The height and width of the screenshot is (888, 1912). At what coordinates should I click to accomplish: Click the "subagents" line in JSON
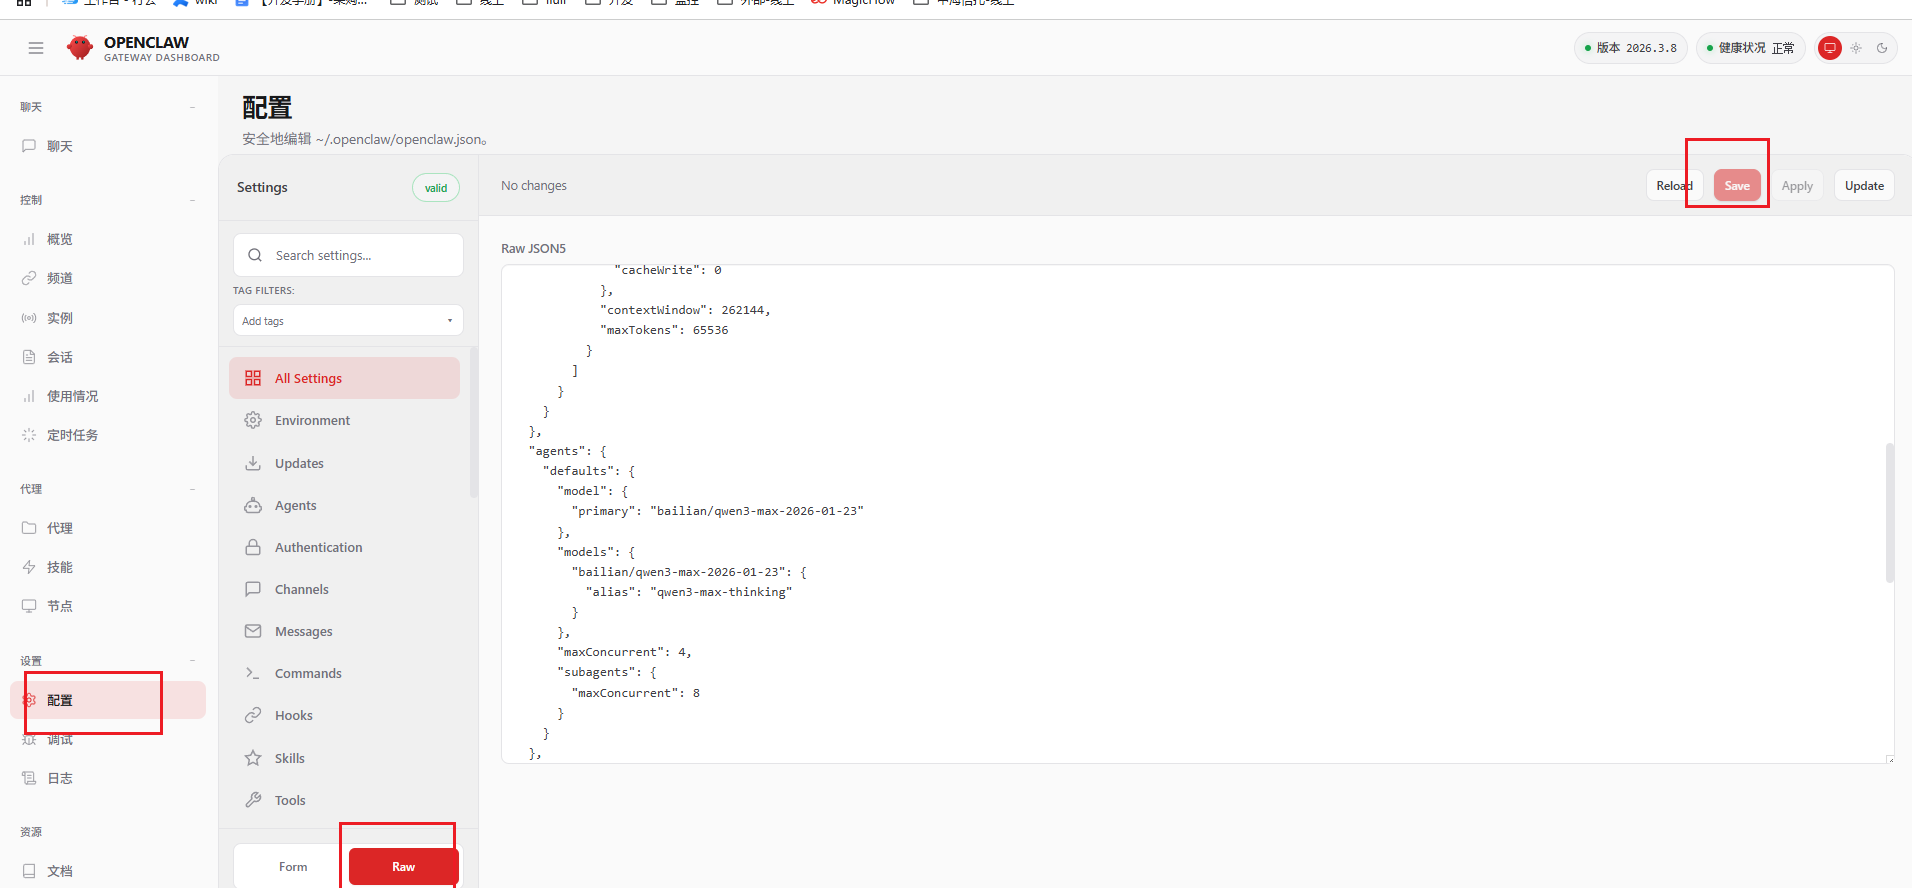tap(607, 672)
